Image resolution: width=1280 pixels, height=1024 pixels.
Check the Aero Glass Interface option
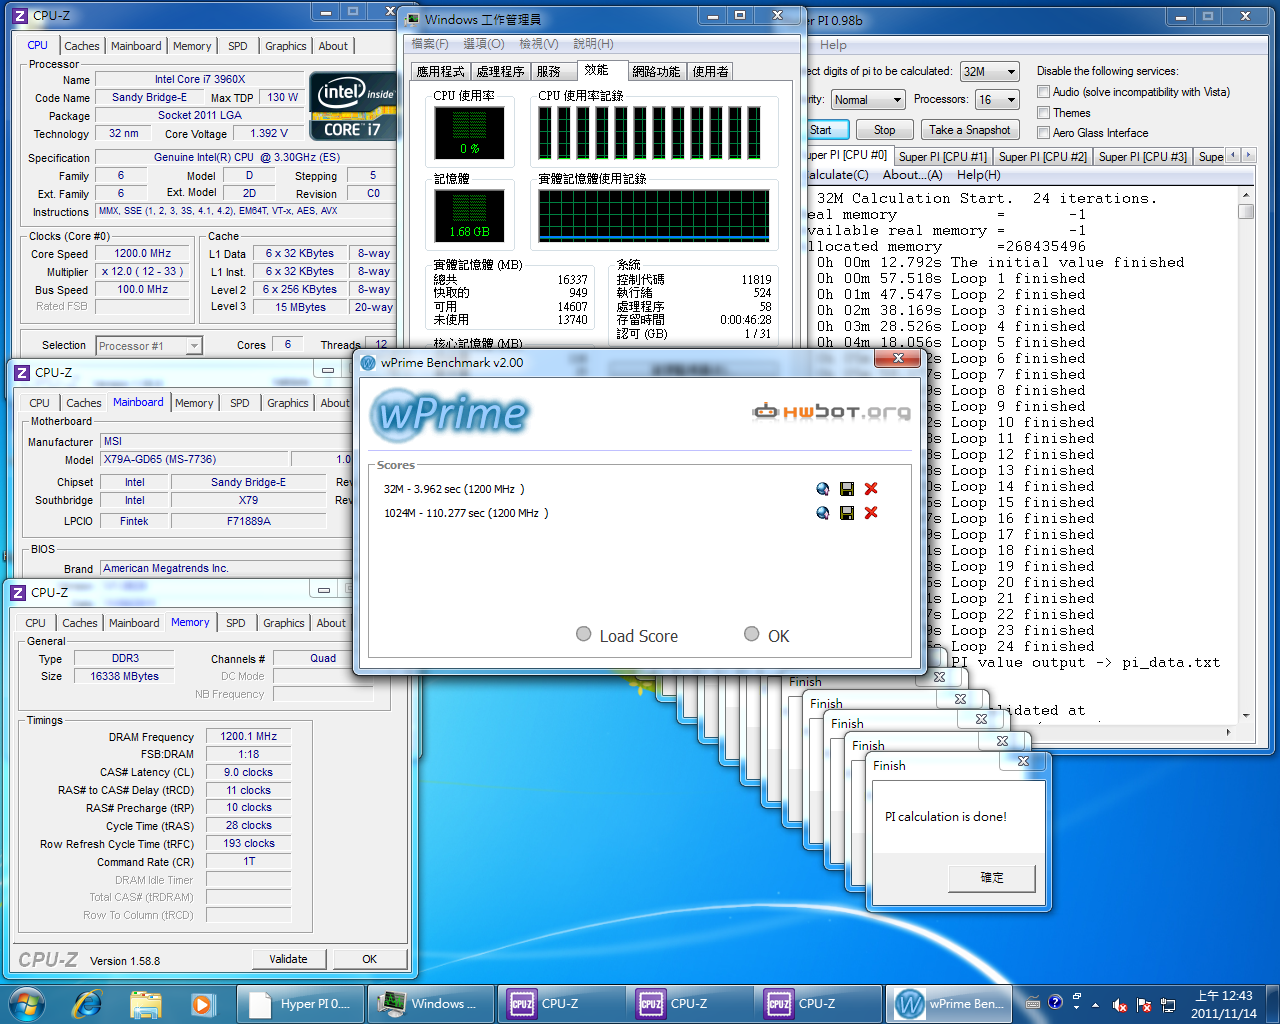[x=1043, y=133]
